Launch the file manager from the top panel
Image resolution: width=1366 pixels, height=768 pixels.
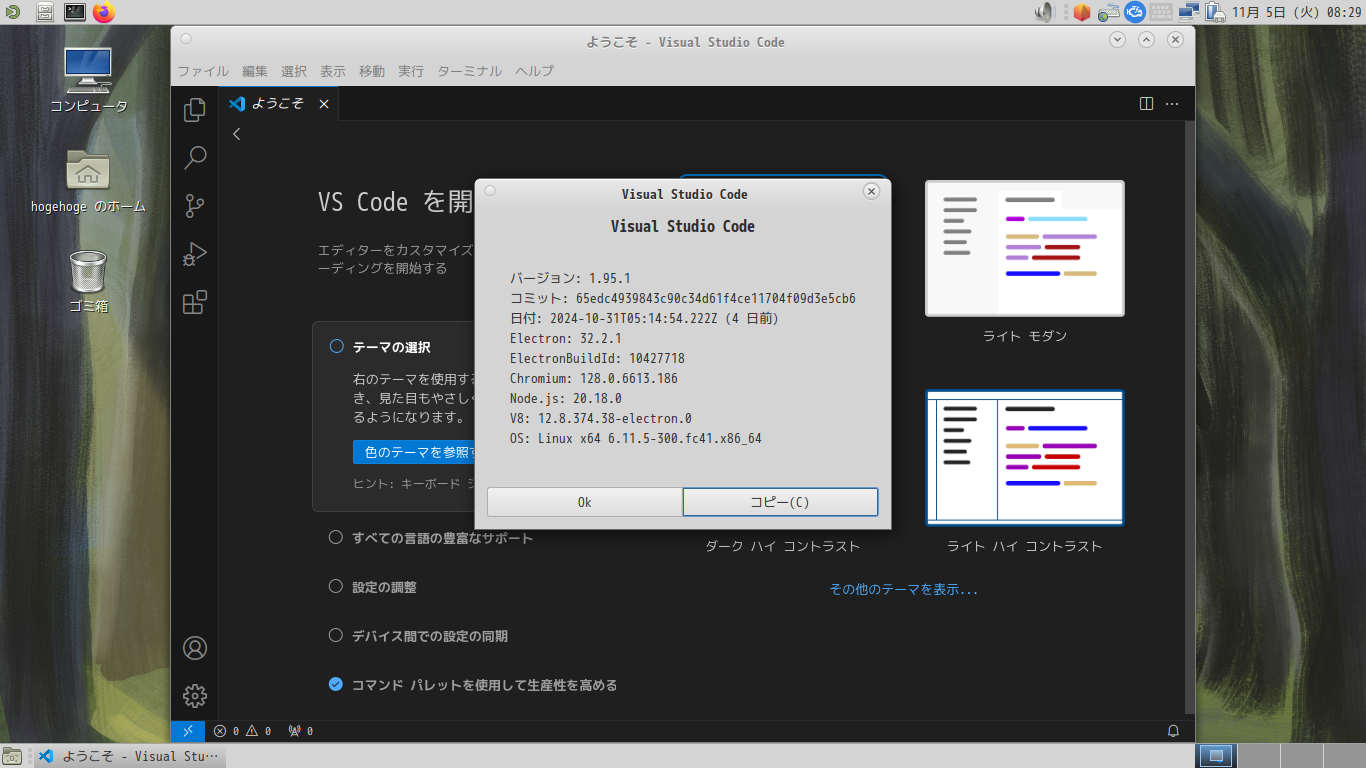pos(45,12)
